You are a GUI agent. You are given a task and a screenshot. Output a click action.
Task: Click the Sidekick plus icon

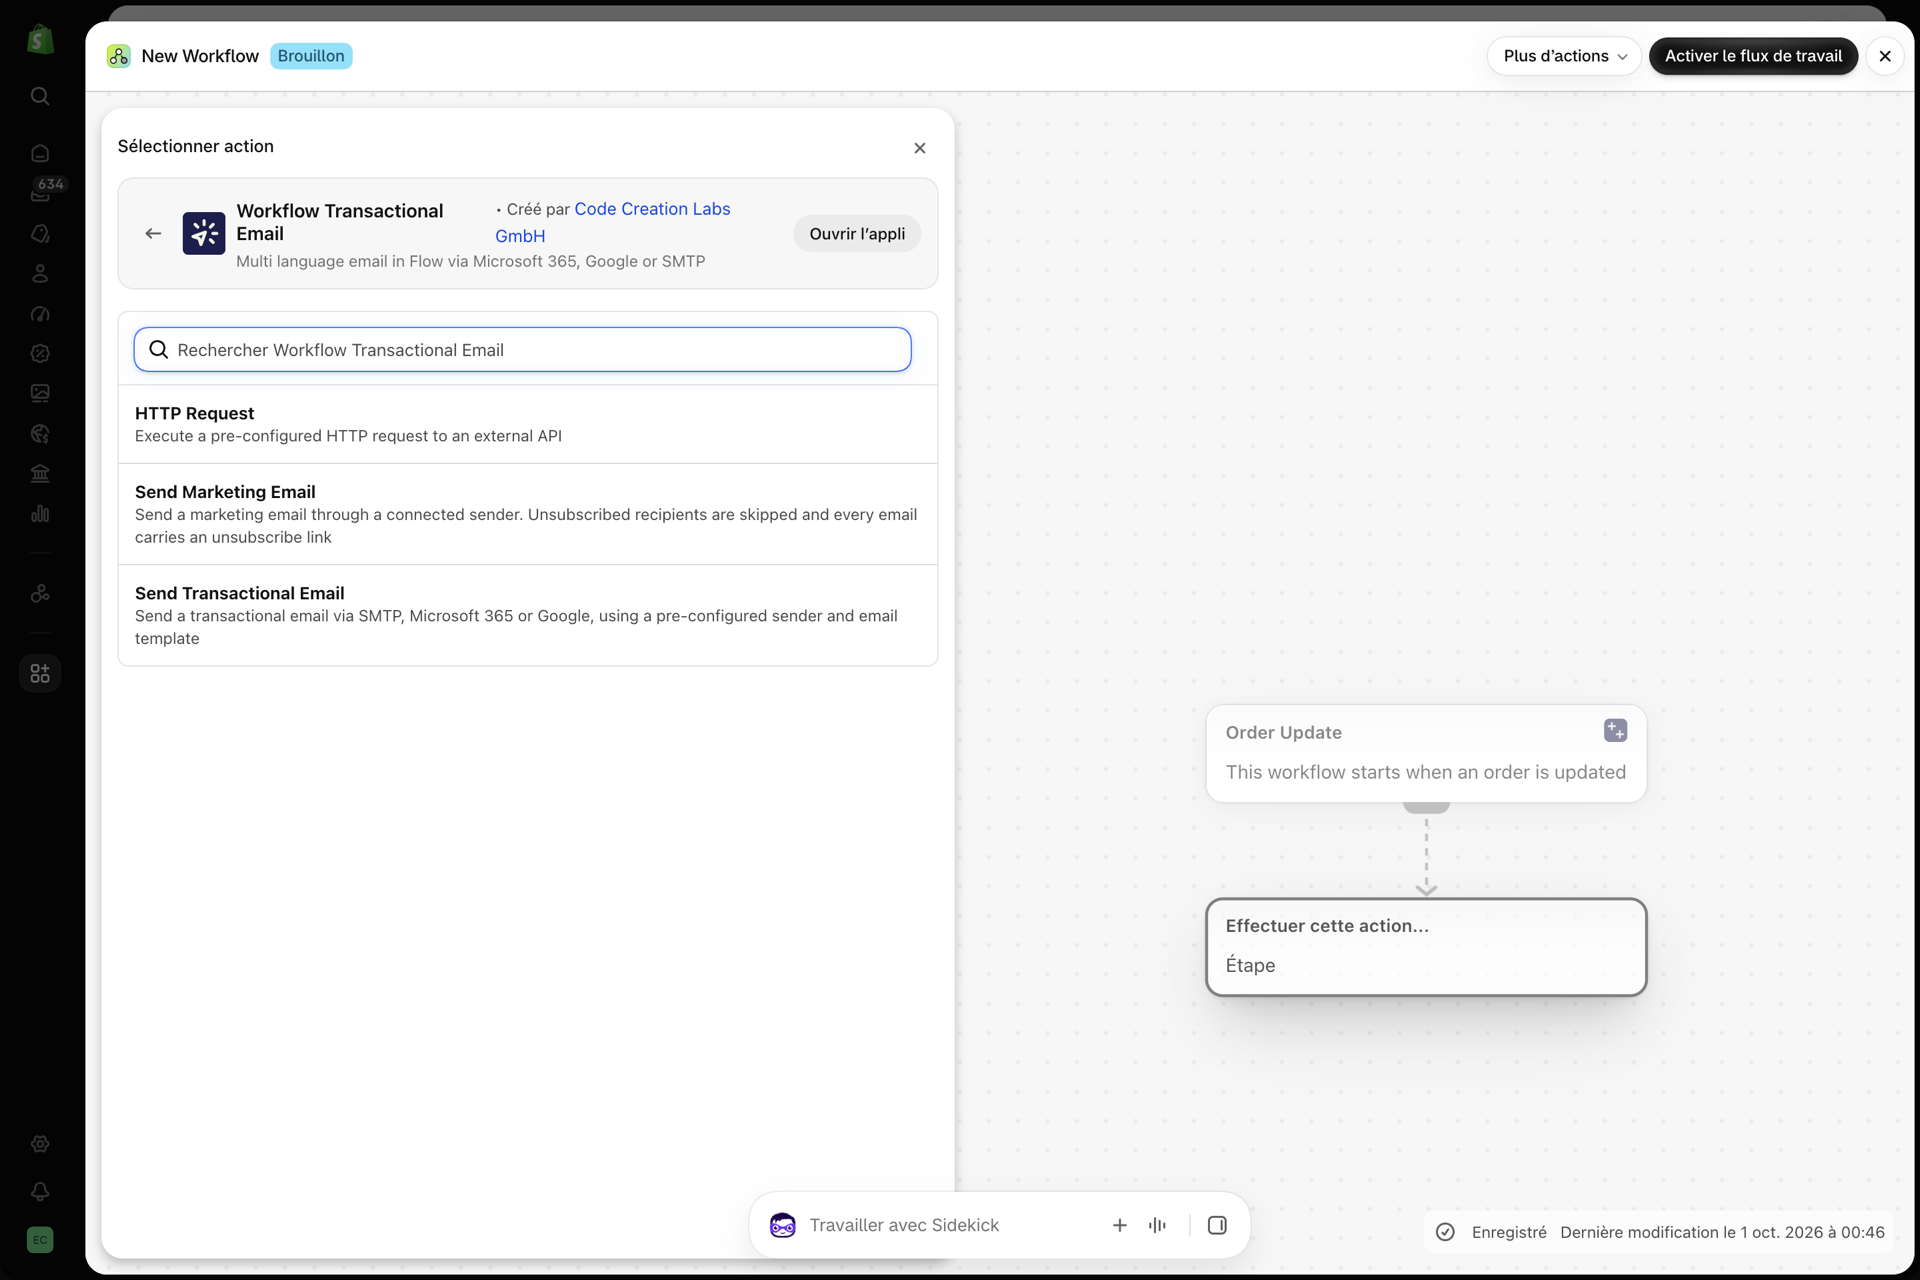[x=1120, y=1225]
